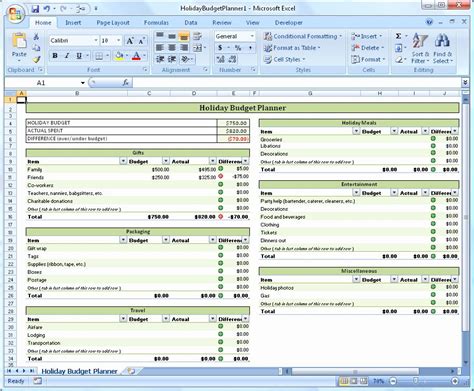Apply accounting dollar number format
474x391 pixels.
tap(220, 48)
